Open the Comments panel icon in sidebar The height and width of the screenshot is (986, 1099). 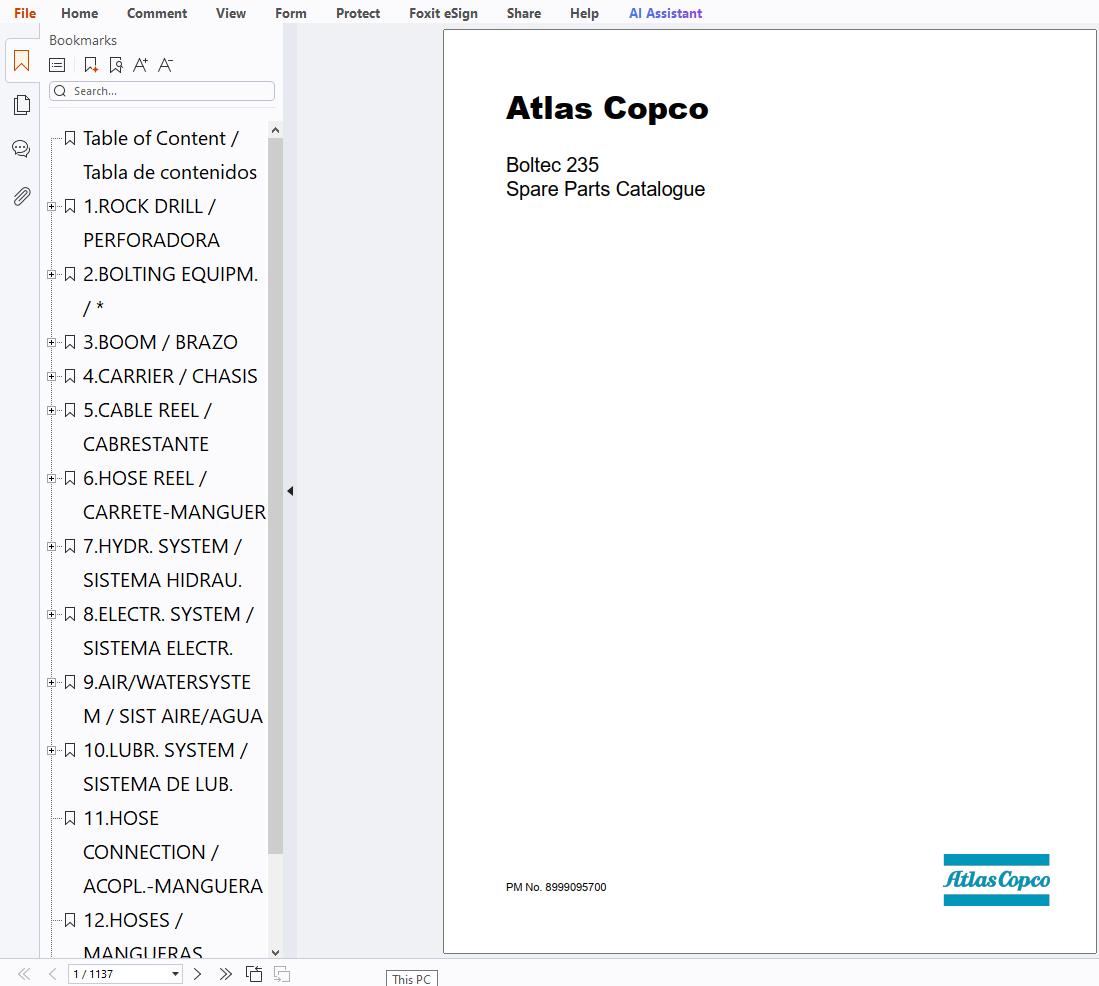pyautogui.click(x=21, y=149)
